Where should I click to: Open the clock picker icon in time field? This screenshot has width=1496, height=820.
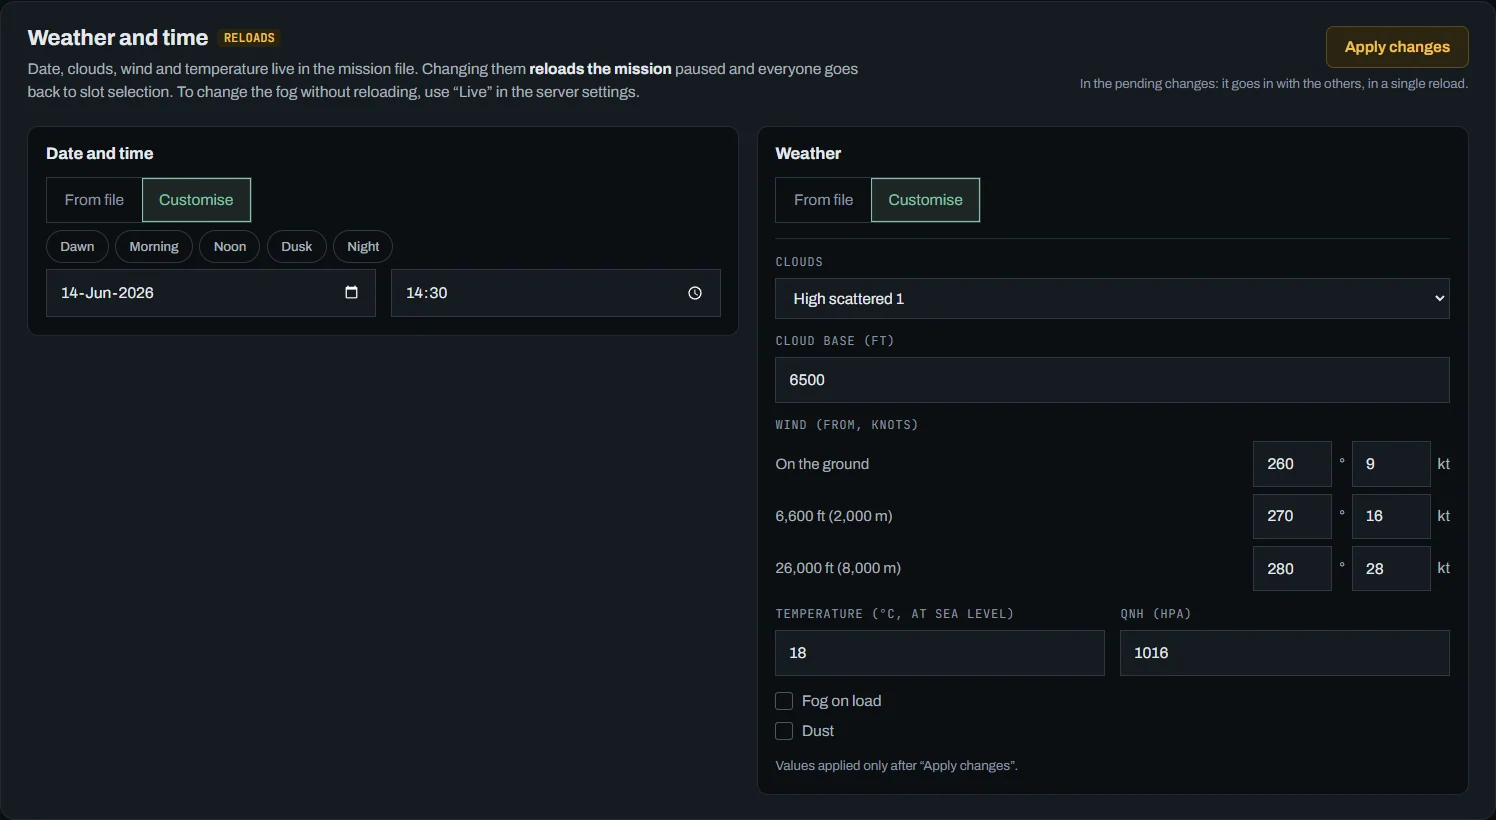pos(695,293)
